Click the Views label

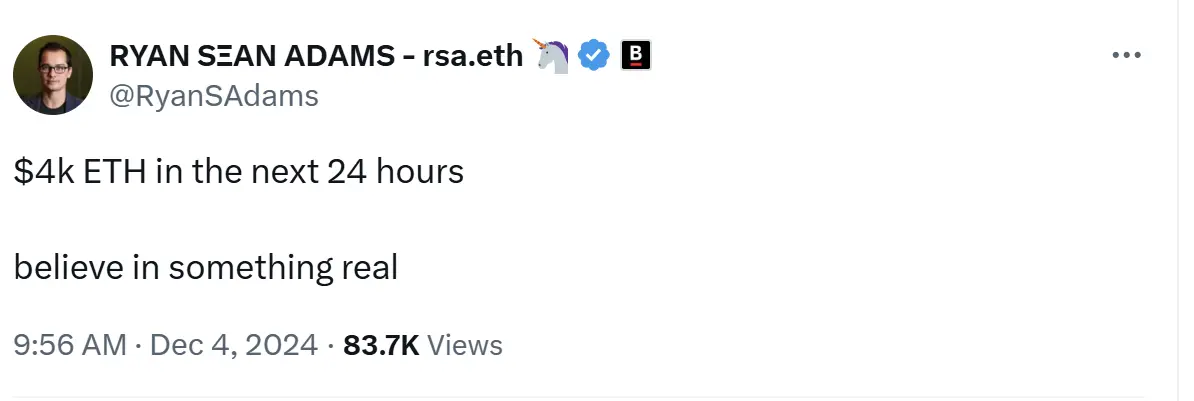465,346
